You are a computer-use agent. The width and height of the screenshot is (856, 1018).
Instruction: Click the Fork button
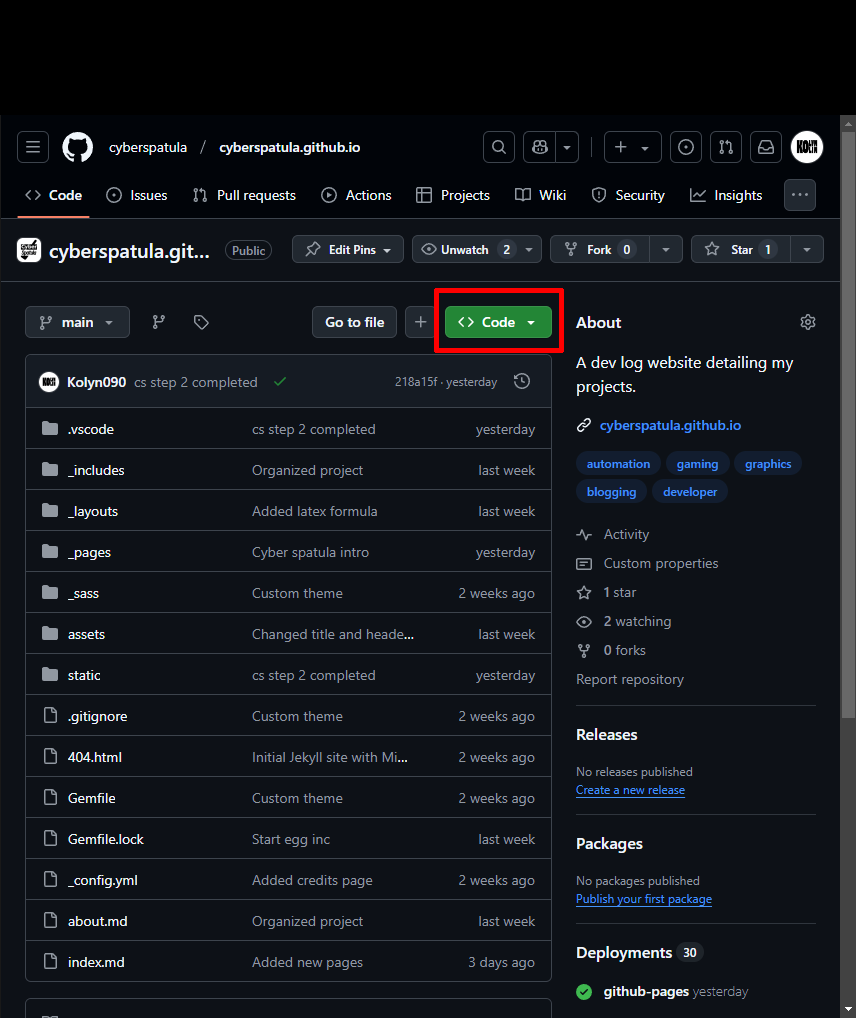coord(599,249)
